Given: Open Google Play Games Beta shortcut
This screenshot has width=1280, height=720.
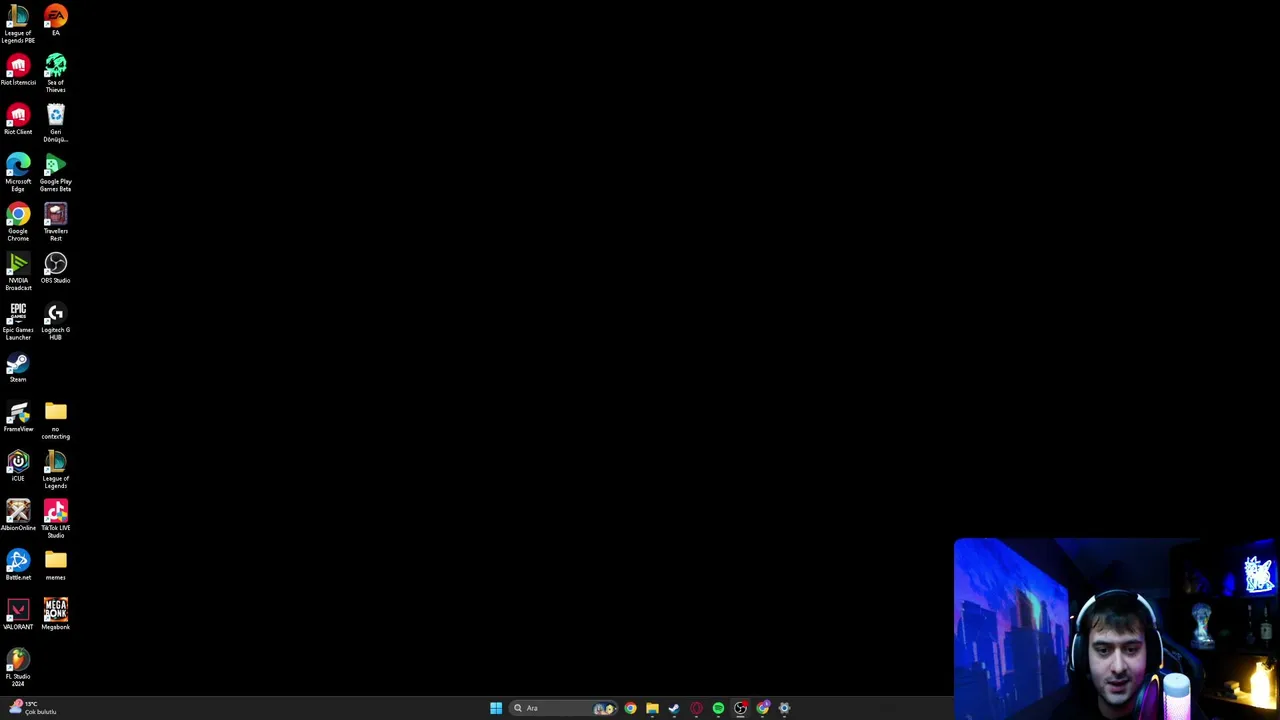Looking at the screenshot, I should click(56, 173).
